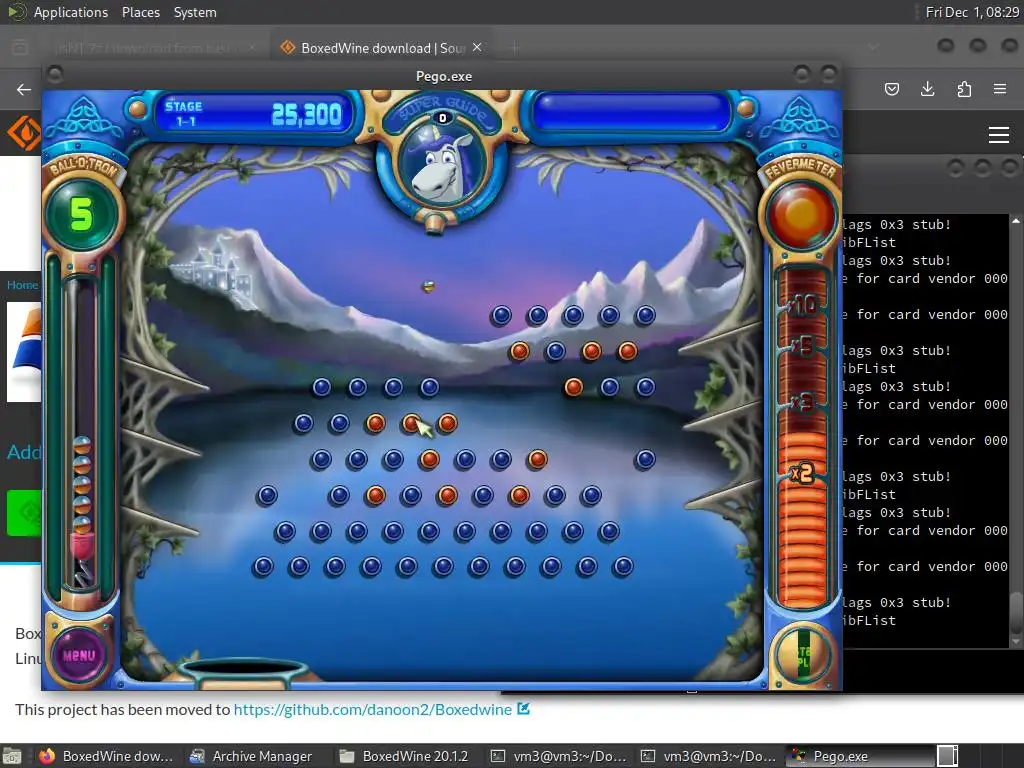Open Firefox downloads icon
Image resolution: width=1024 pixels, height=768 pixels.
928,89
